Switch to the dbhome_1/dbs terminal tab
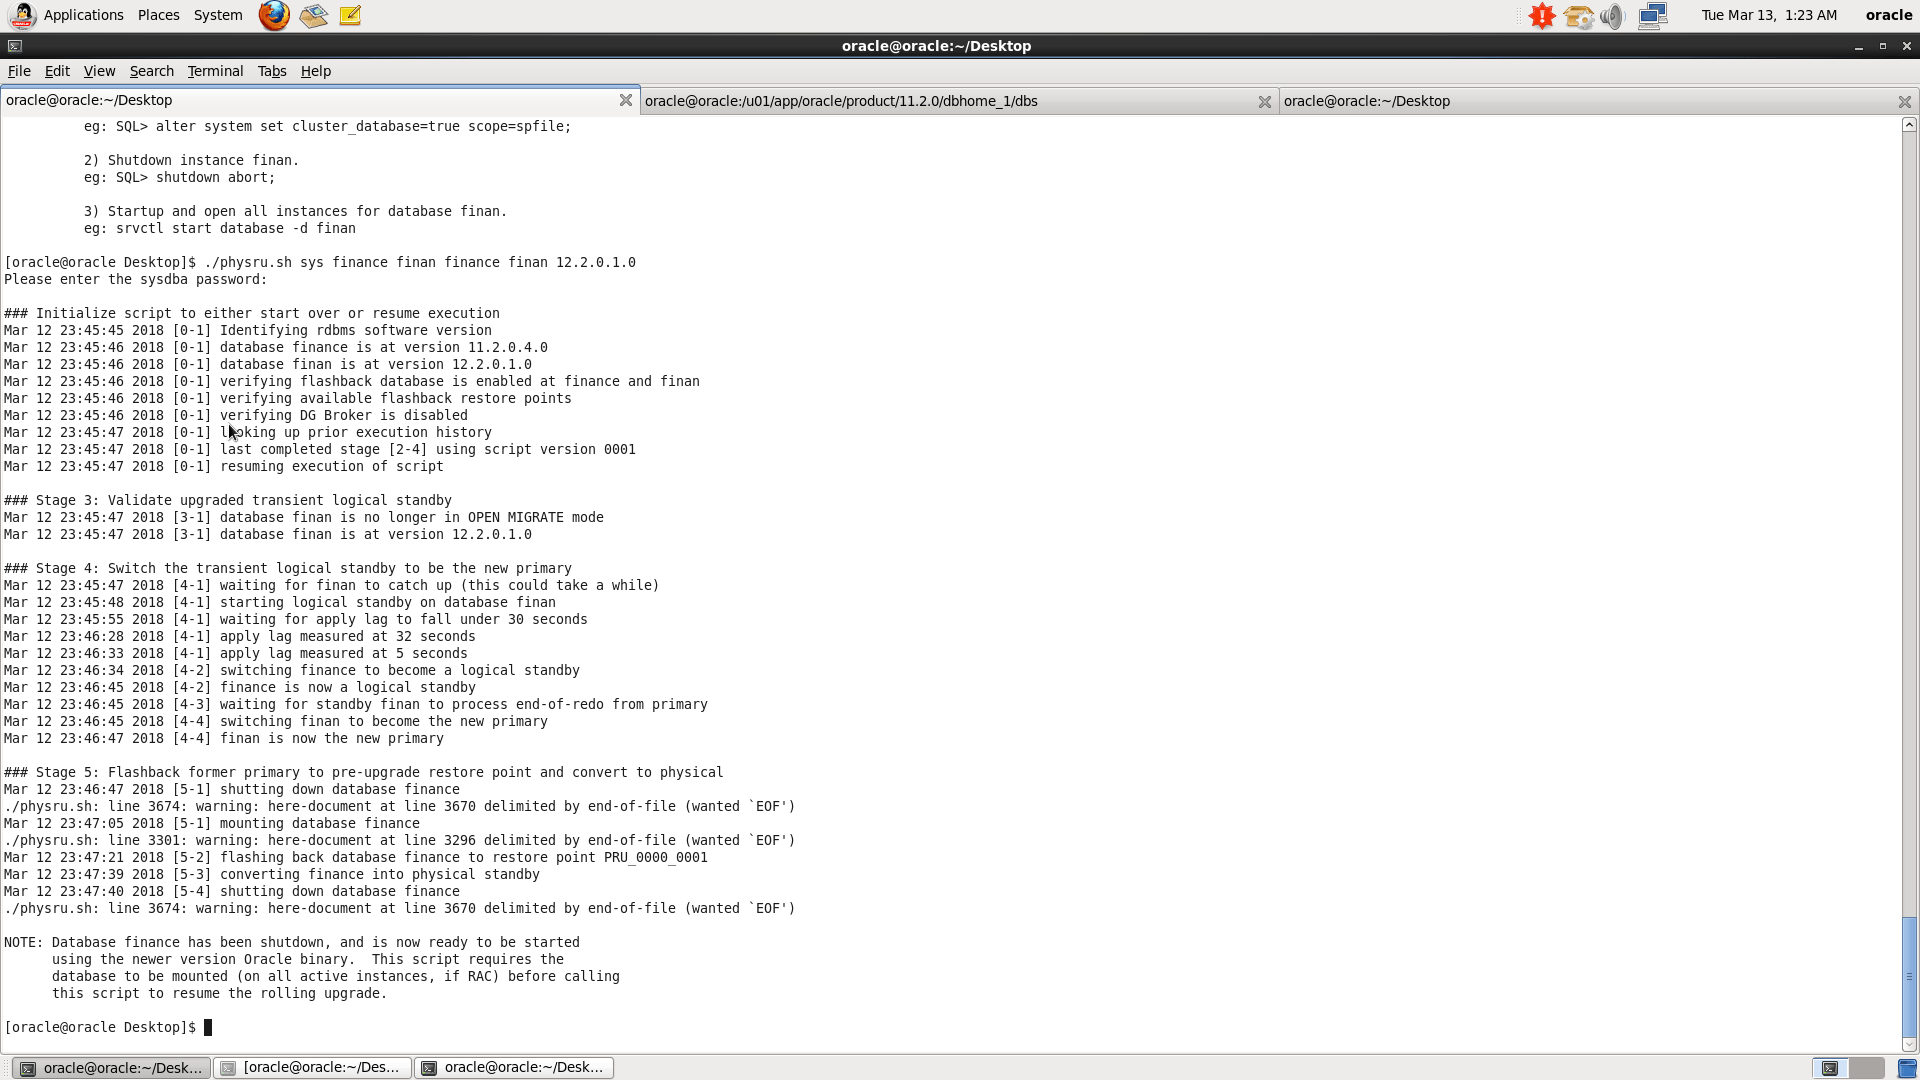Viewport: 1920px width, 1080px height. click(841, 101)
